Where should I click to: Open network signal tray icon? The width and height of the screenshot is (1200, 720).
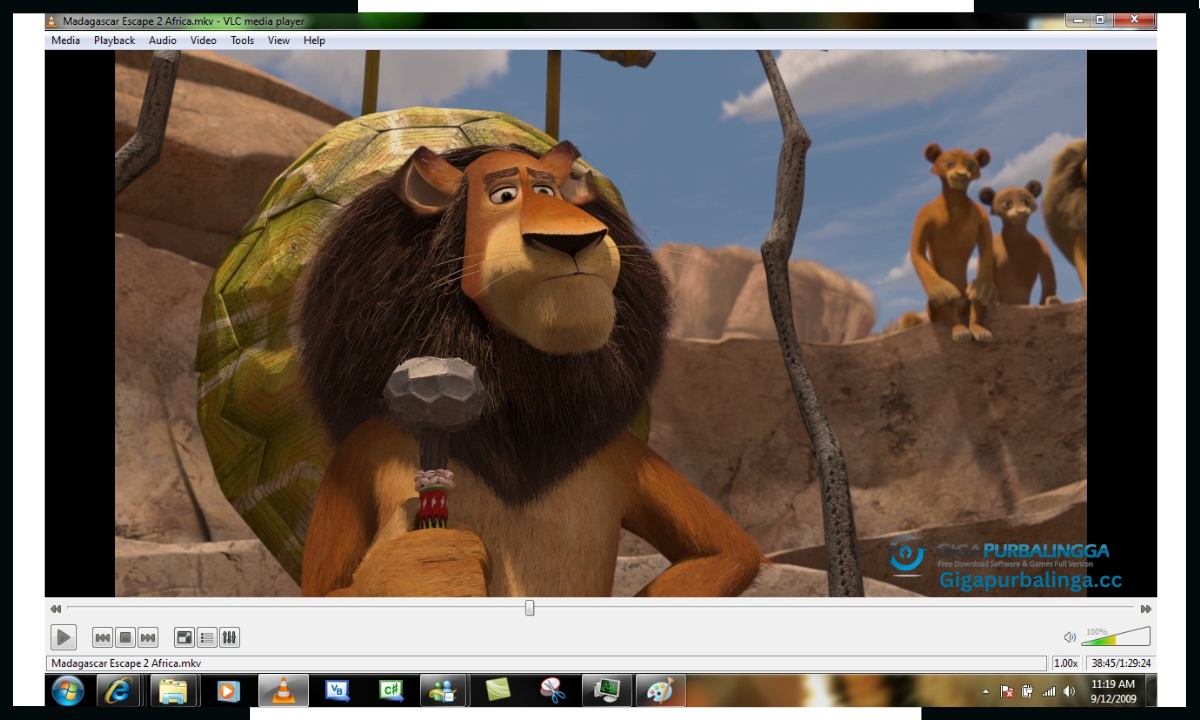click(1049, 691)
